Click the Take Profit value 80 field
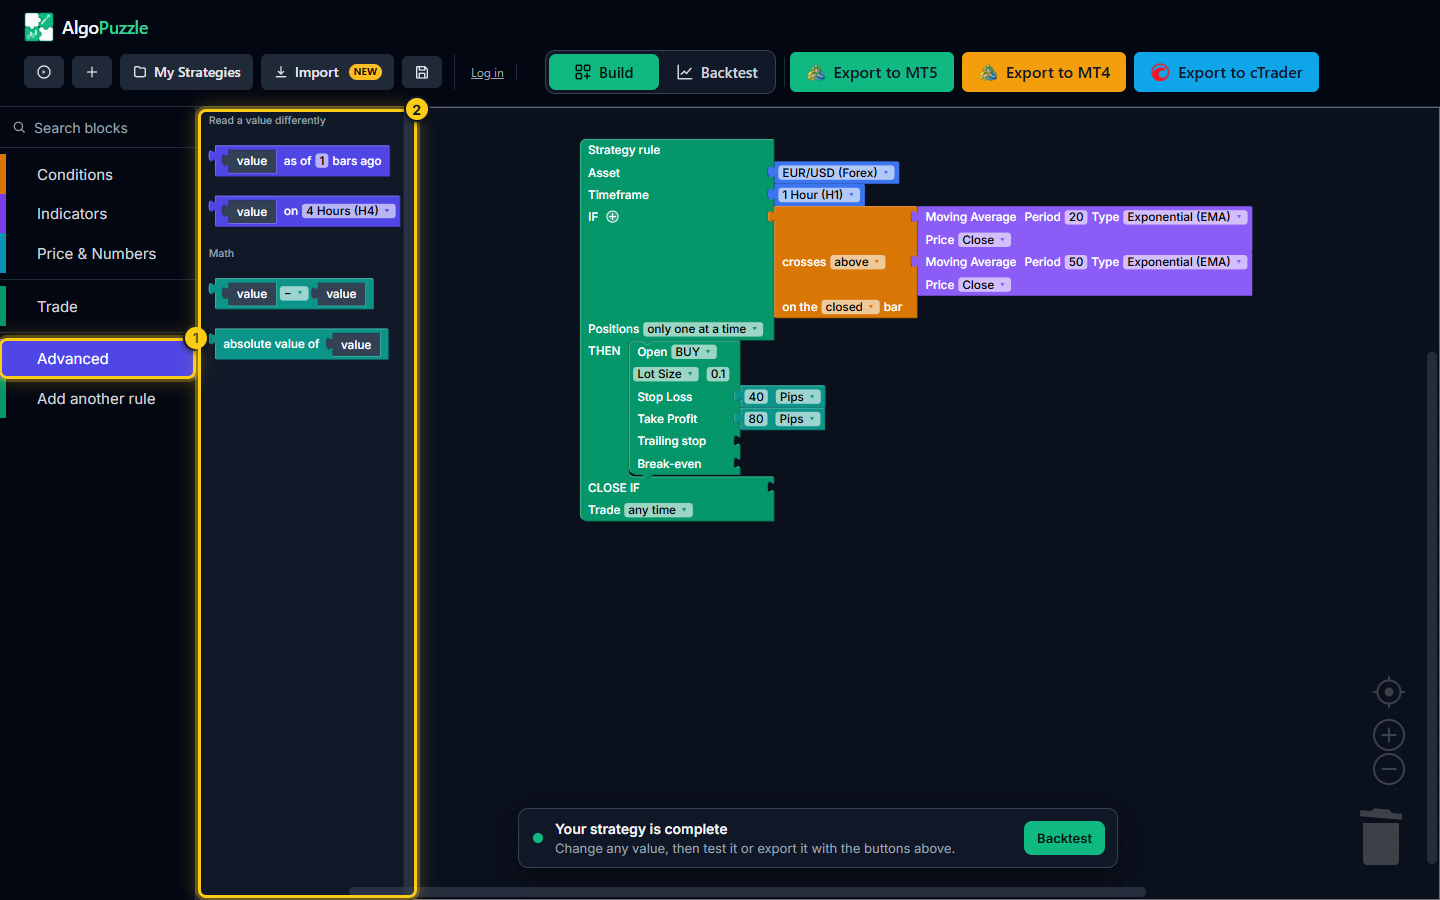Image resolution: width=1440 pixels, height=900 pixels. tap(756, 419)
